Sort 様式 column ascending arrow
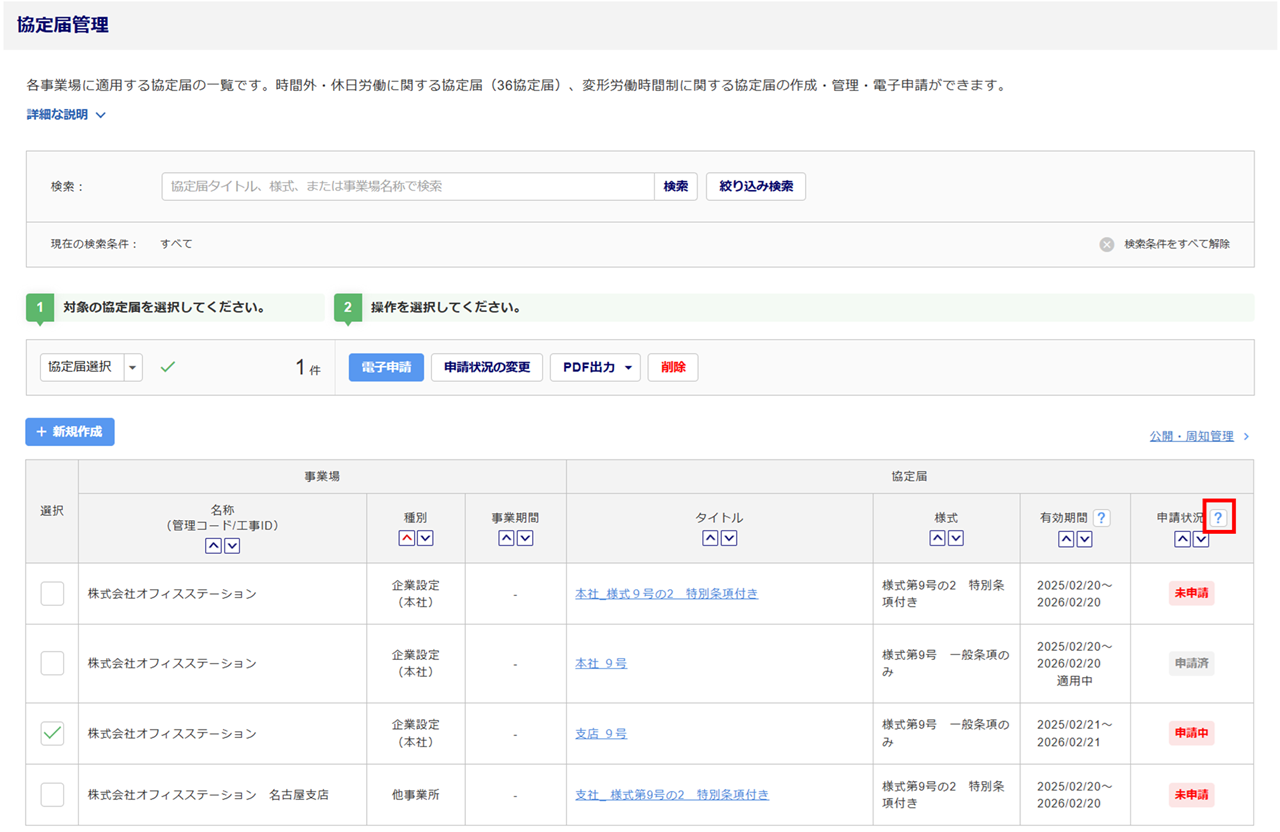Screen dimensions: 1280x832 pyautogui.click(x=937, y=538)
